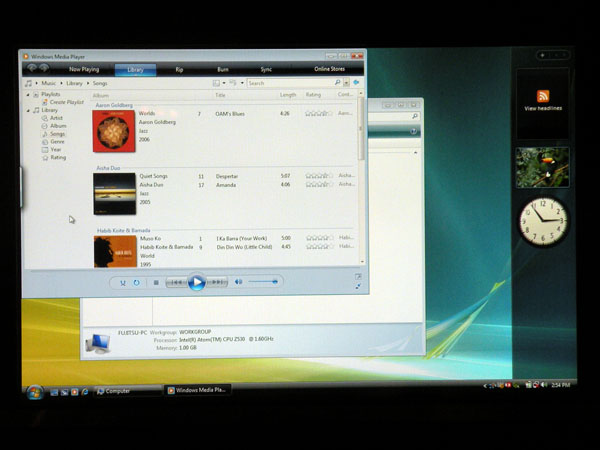Click the search magnifier in Media Player
The height and width of the screenshot is (450, 600).
click(338, 82)
